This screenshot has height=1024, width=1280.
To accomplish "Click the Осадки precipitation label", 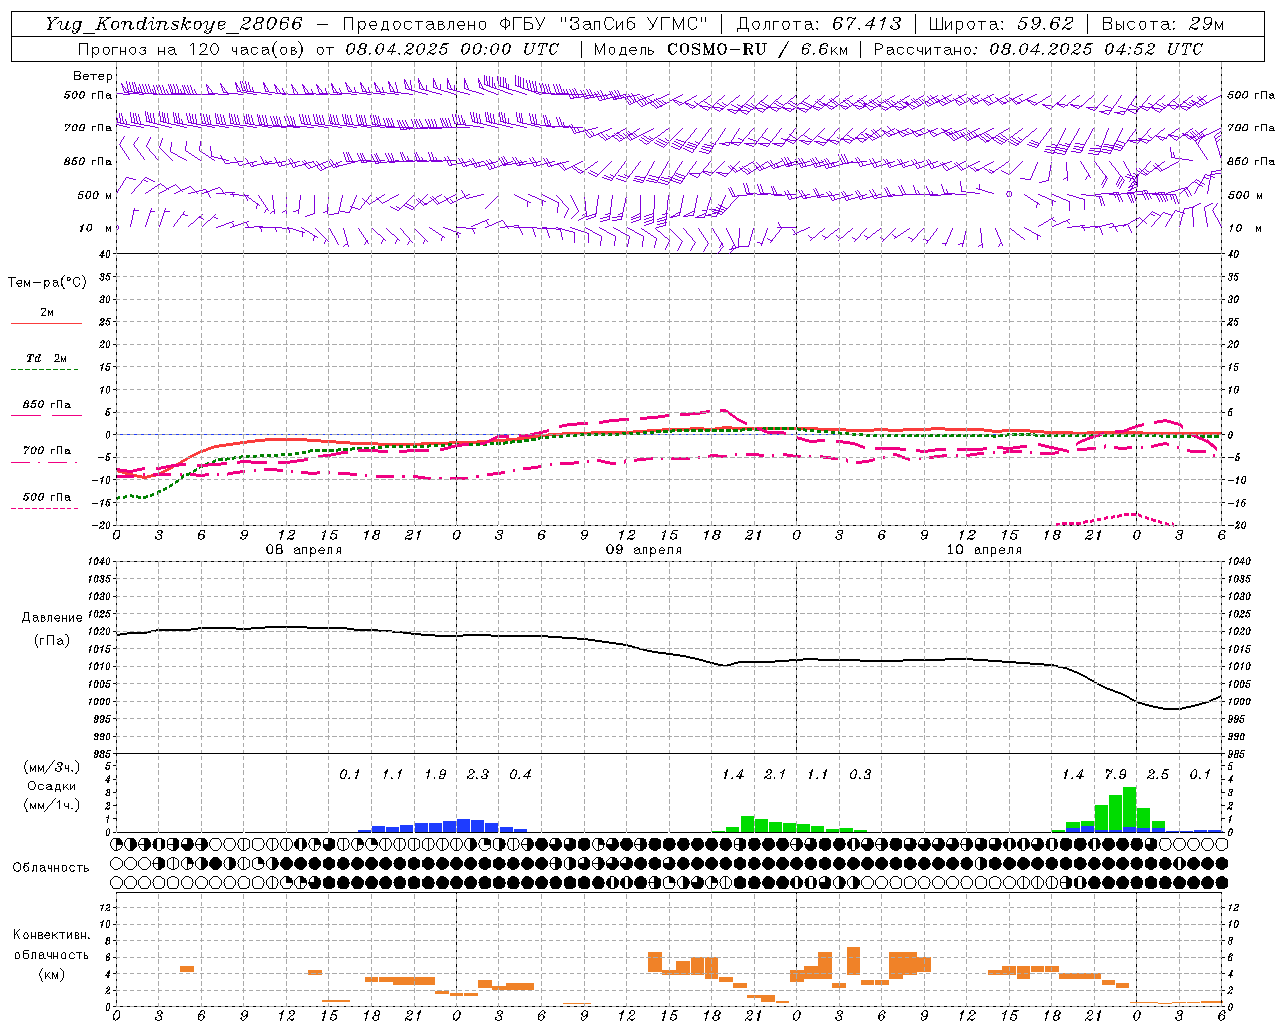I will (51, 786).
